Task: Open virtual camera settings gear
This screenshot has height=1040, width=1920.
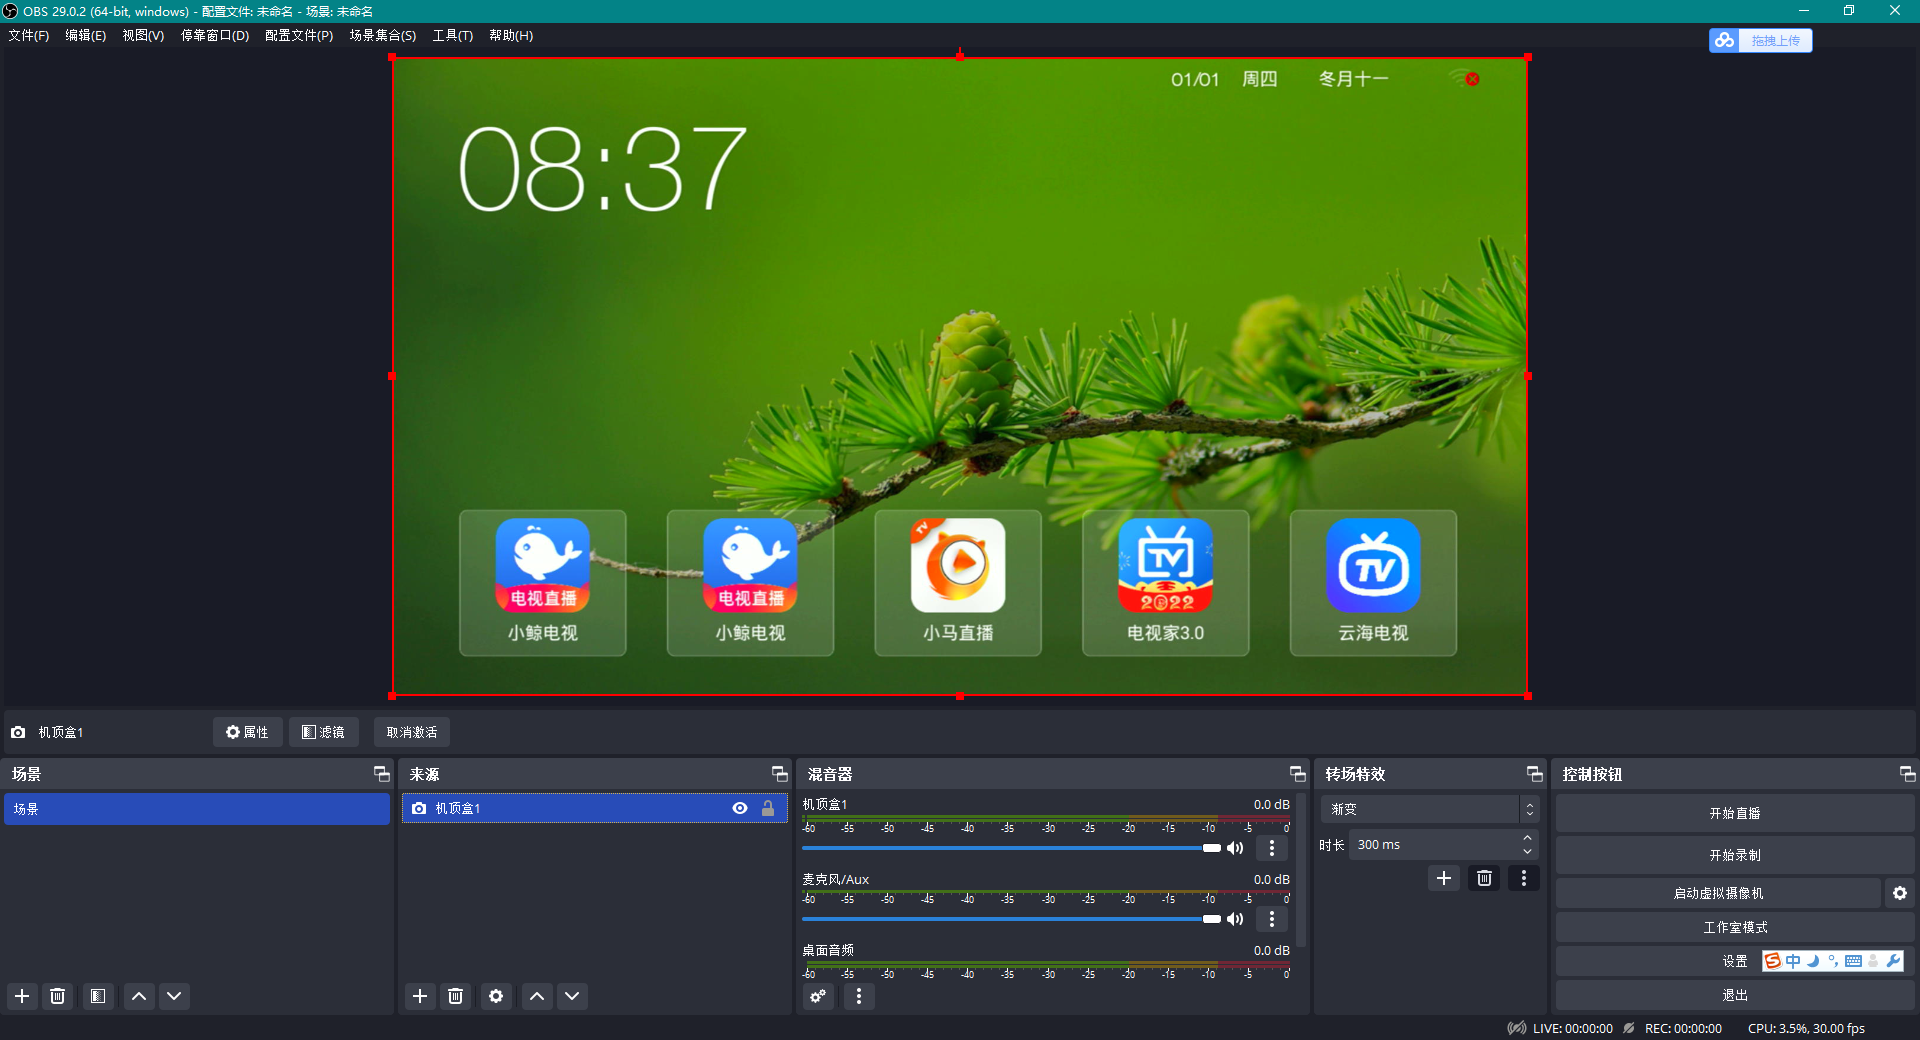Action: 1900,893
